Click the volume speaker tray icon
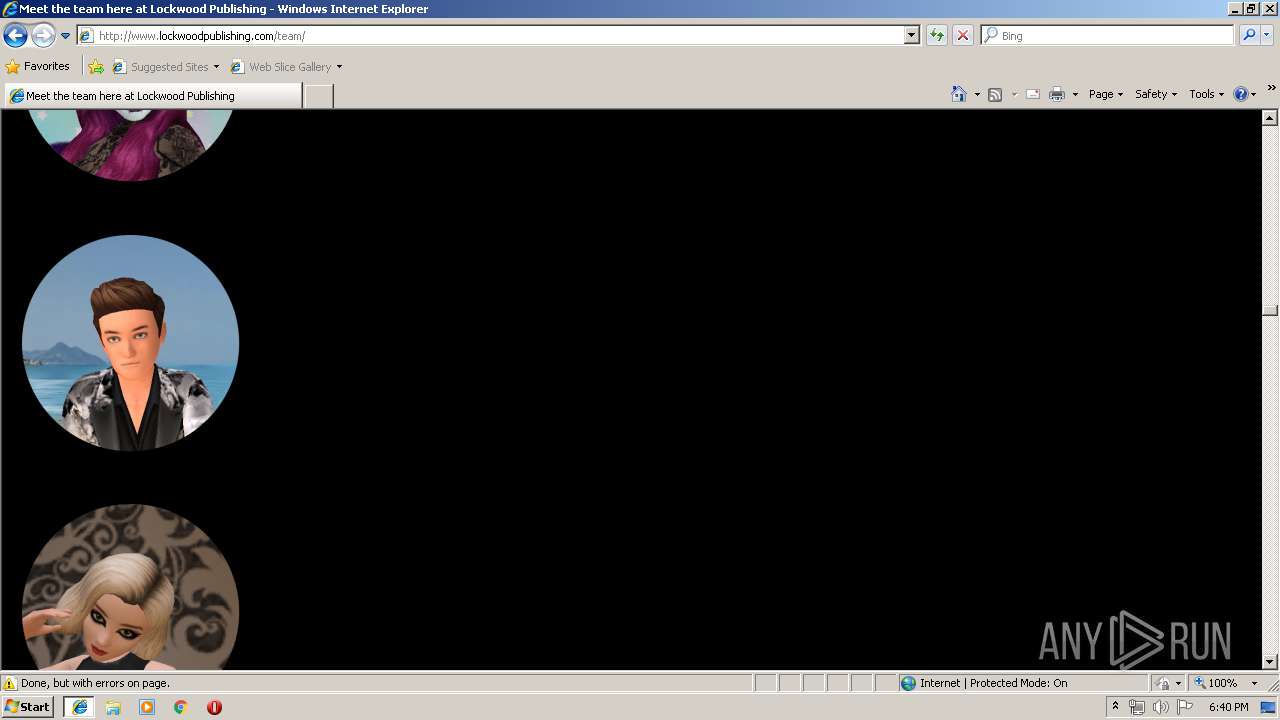 pyautogui.click(x=1161, y=707)
